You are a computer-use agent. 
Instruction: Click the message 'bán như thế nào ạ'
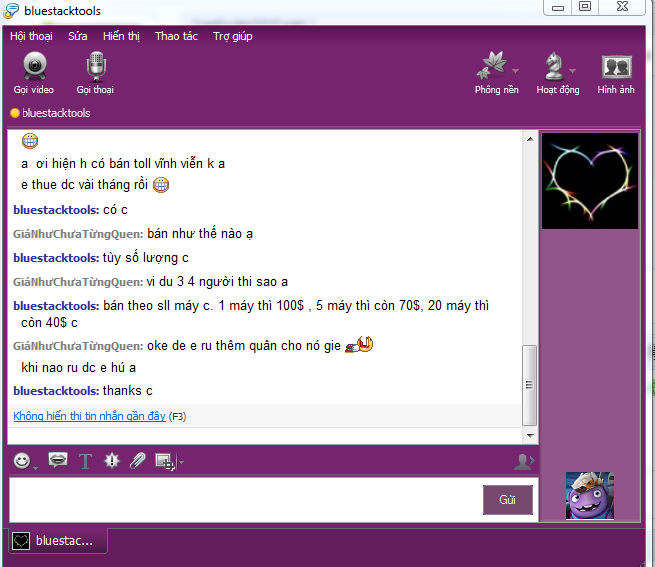click(200, 234)
